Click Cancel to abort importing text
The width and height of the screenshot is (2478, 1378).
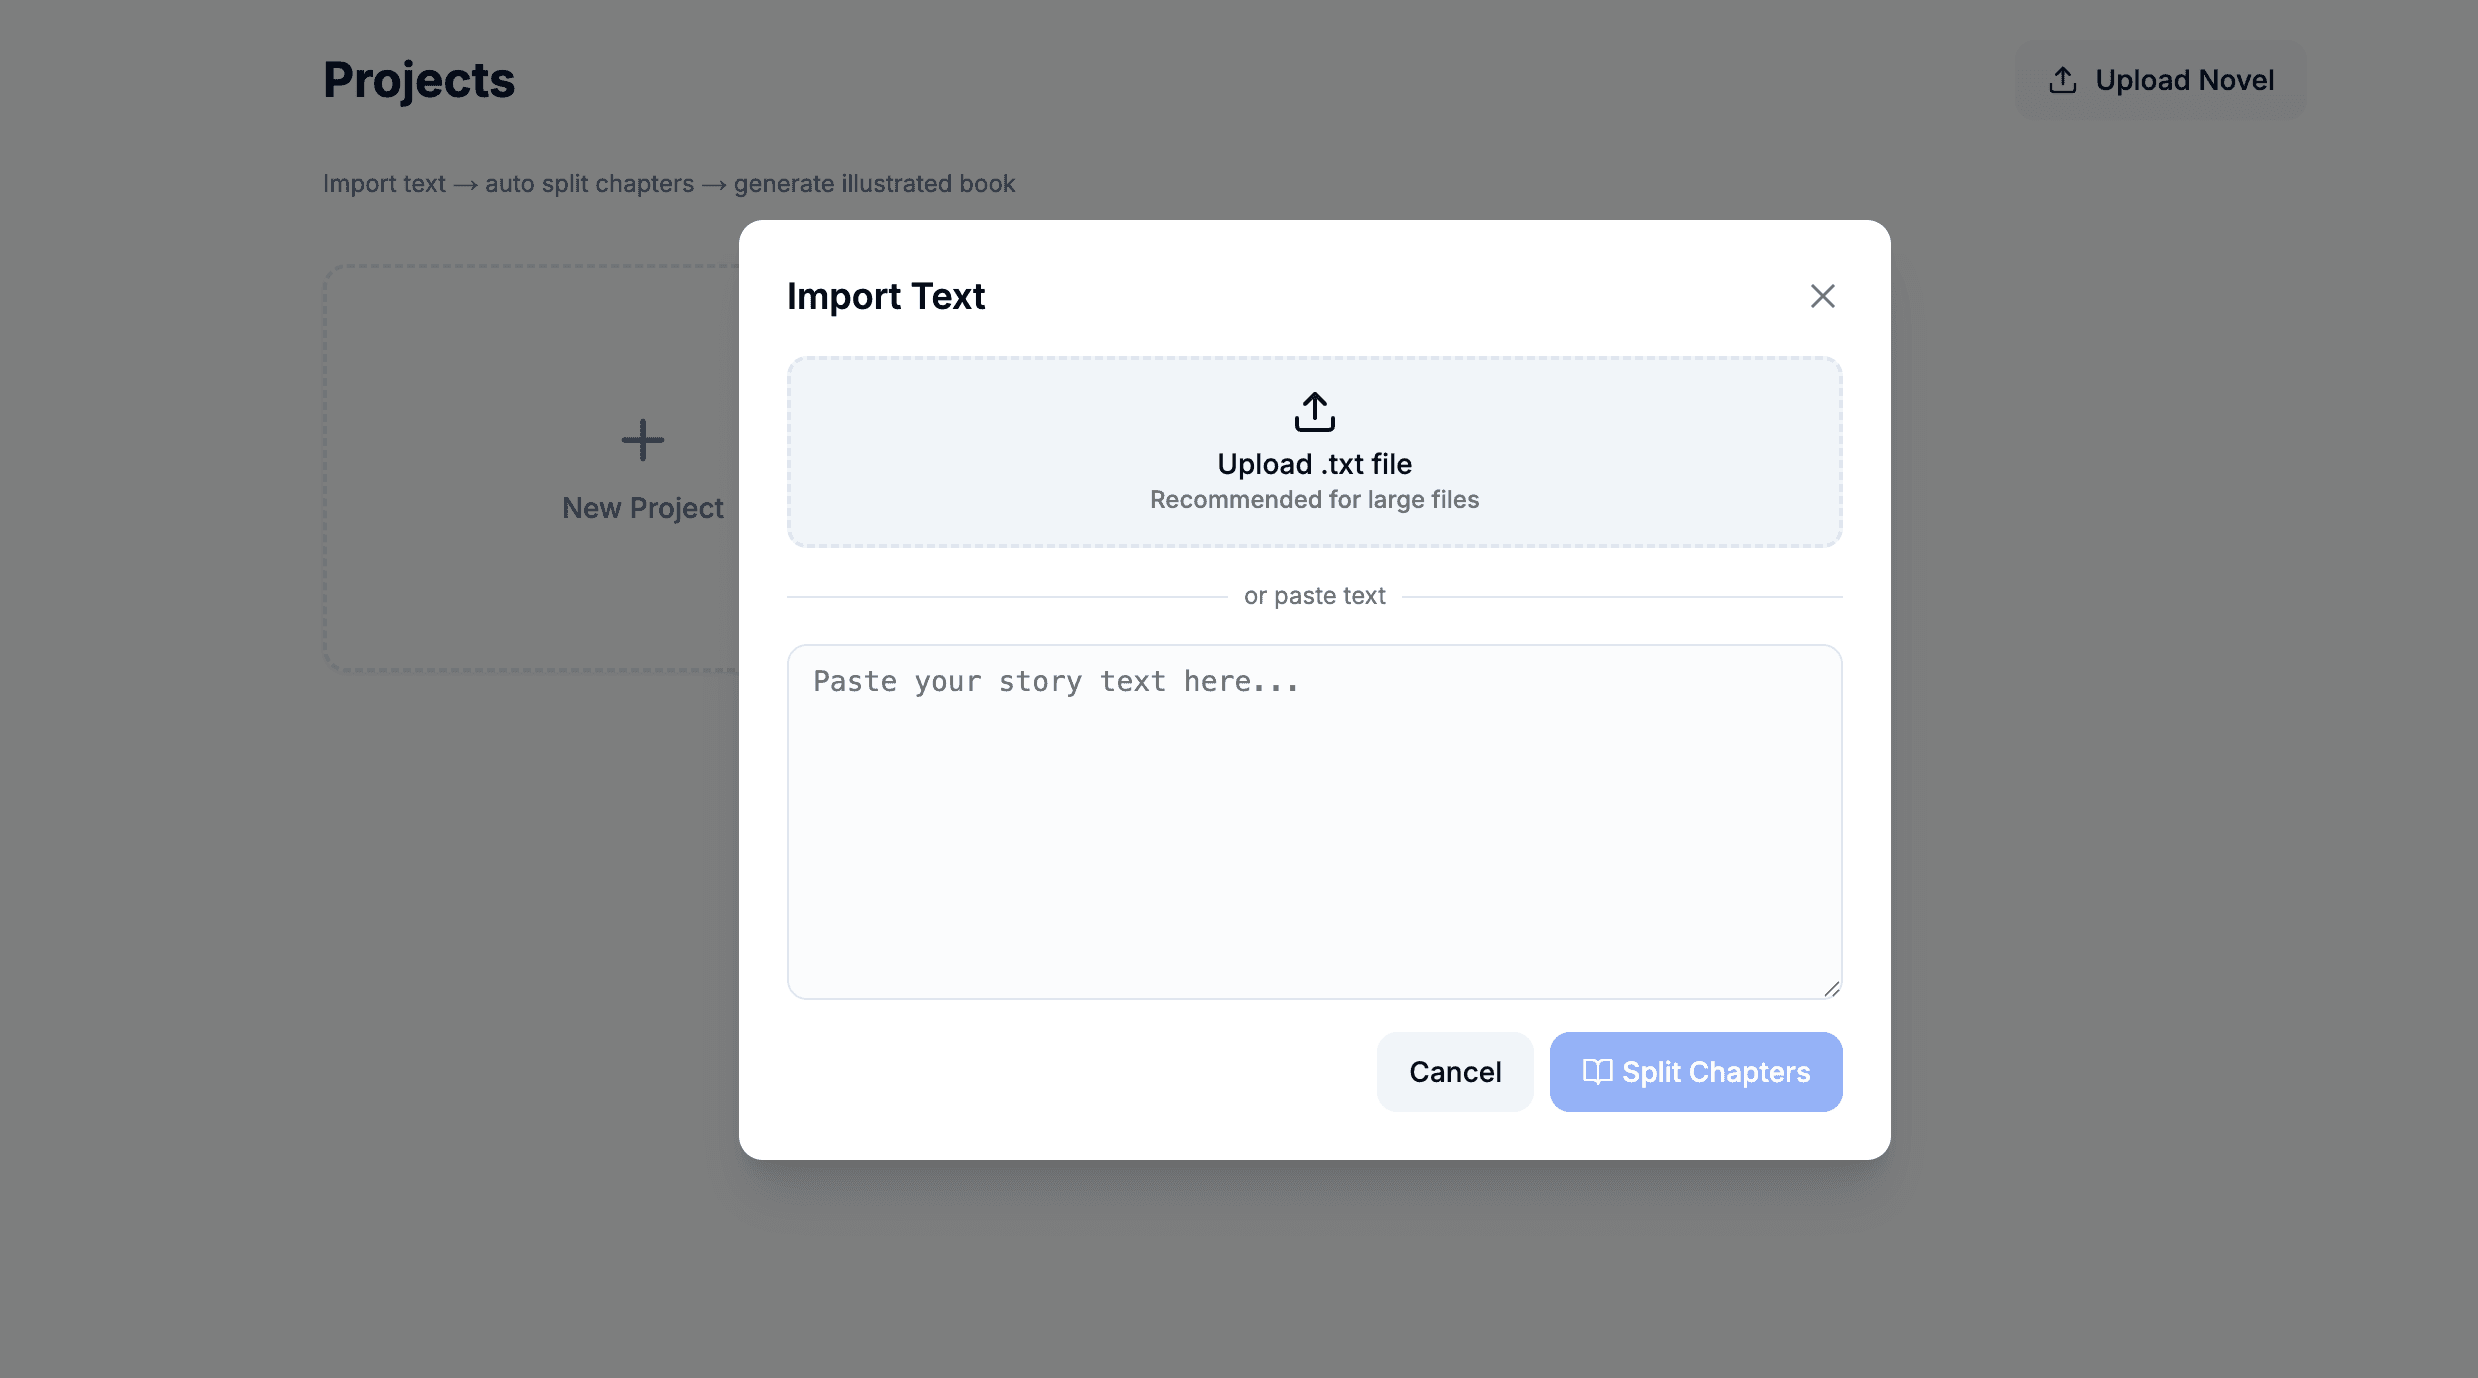1455,1071
